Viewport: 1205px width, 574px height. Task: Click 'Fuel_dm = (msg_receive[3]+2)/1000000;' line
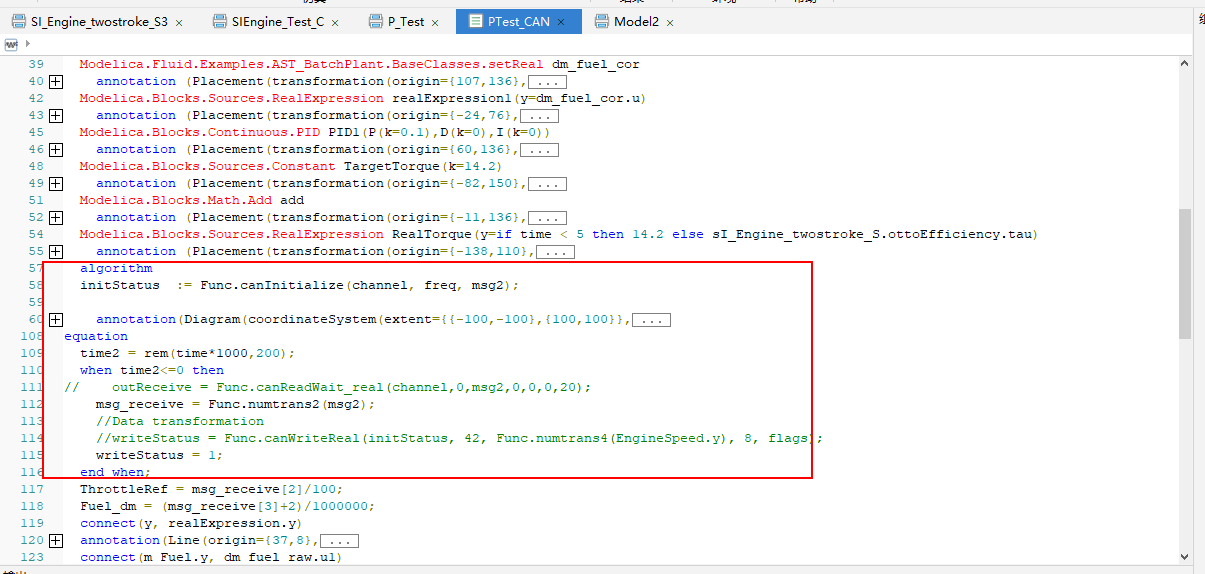[228, 506]
